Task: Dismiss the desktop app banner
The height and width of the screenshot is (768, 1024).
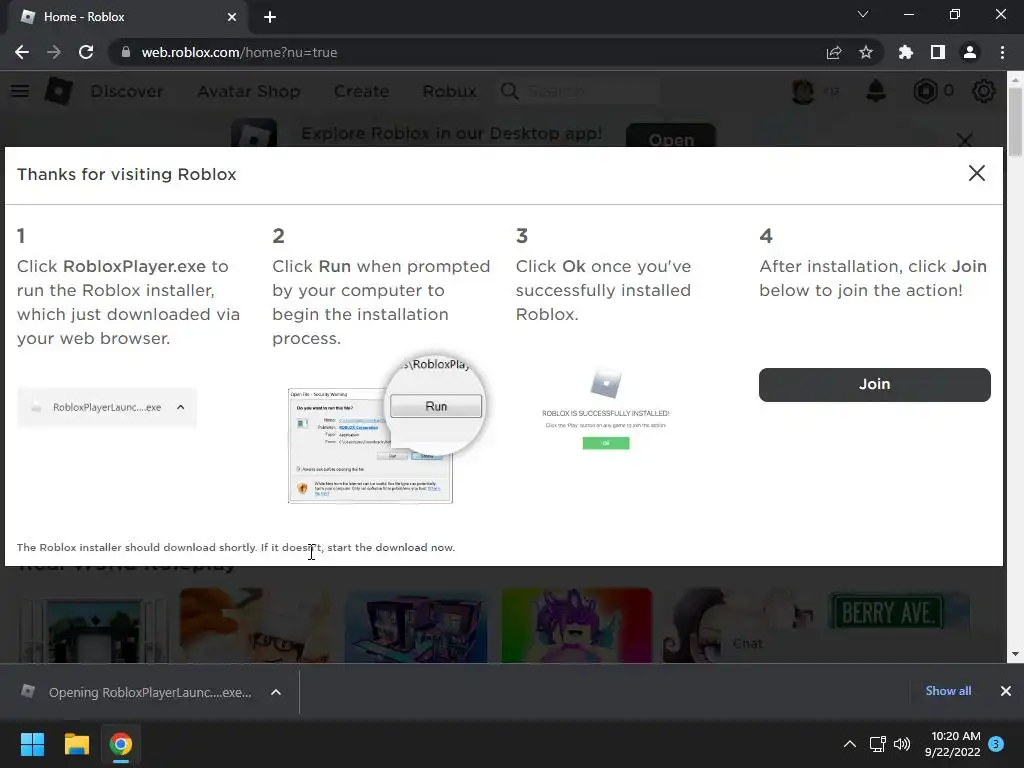Action: 965,138
